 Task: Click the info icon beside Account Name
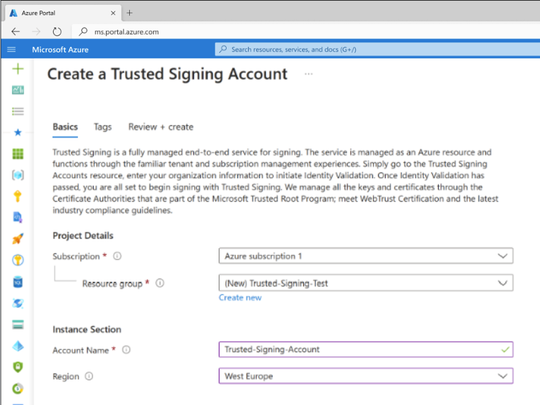tap(126, 350)
